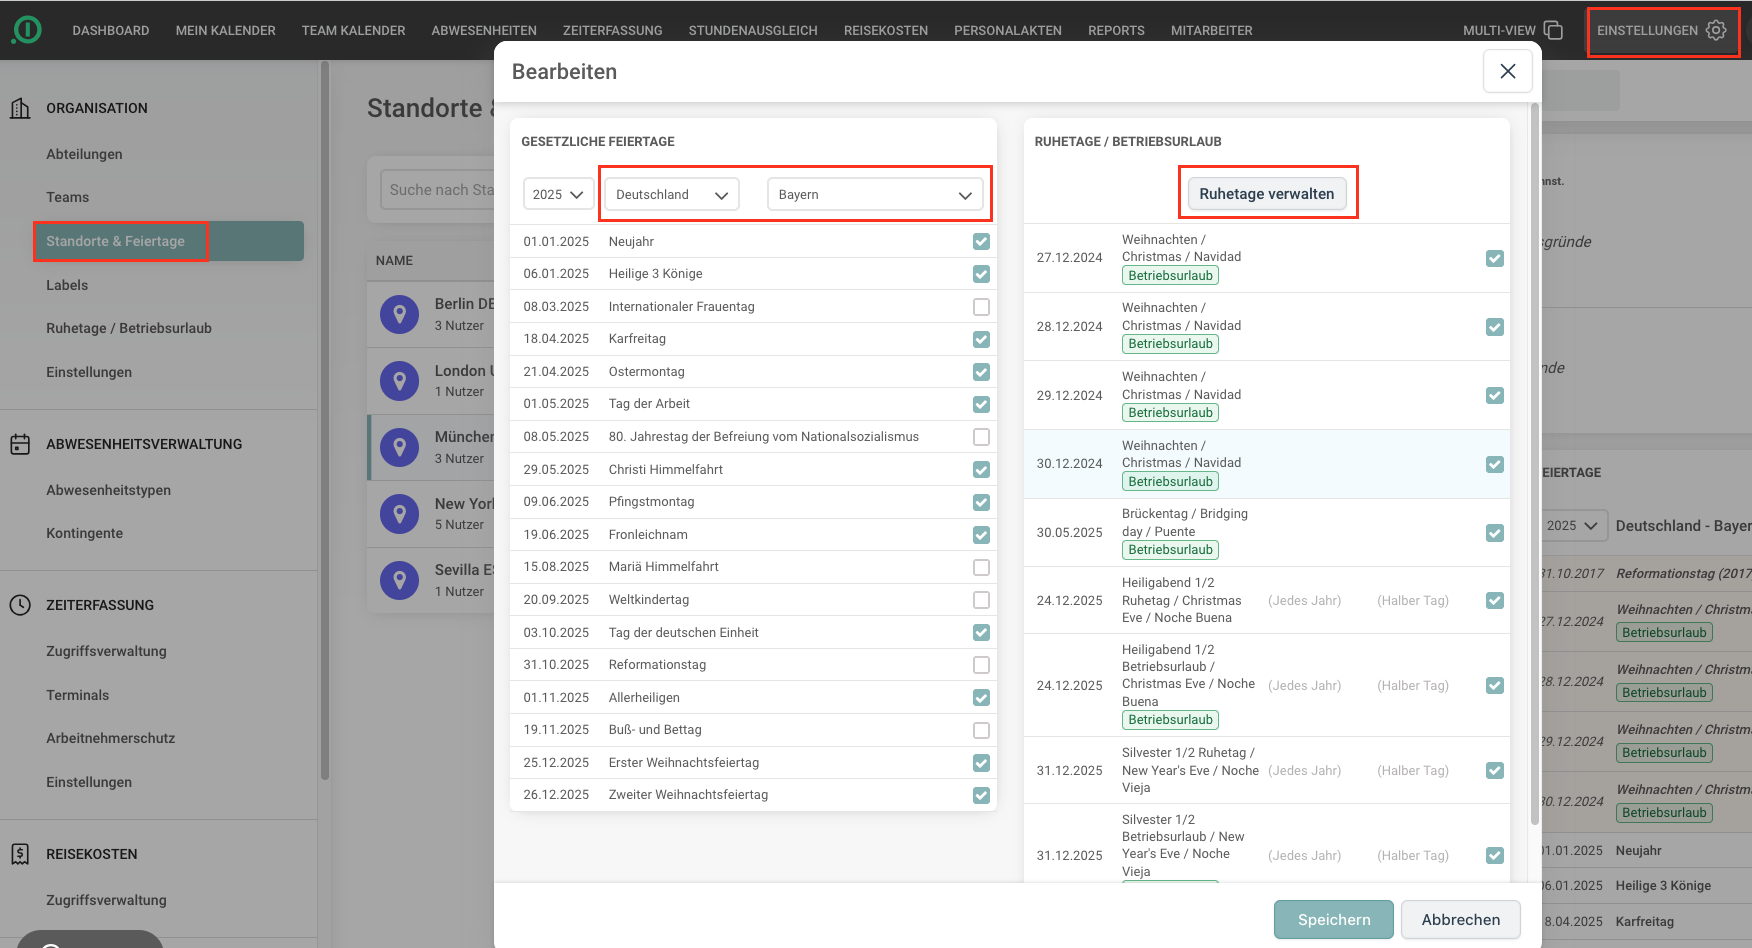Open Teams in the sidebar
The image size is (1752, 948).
(67, 197)
